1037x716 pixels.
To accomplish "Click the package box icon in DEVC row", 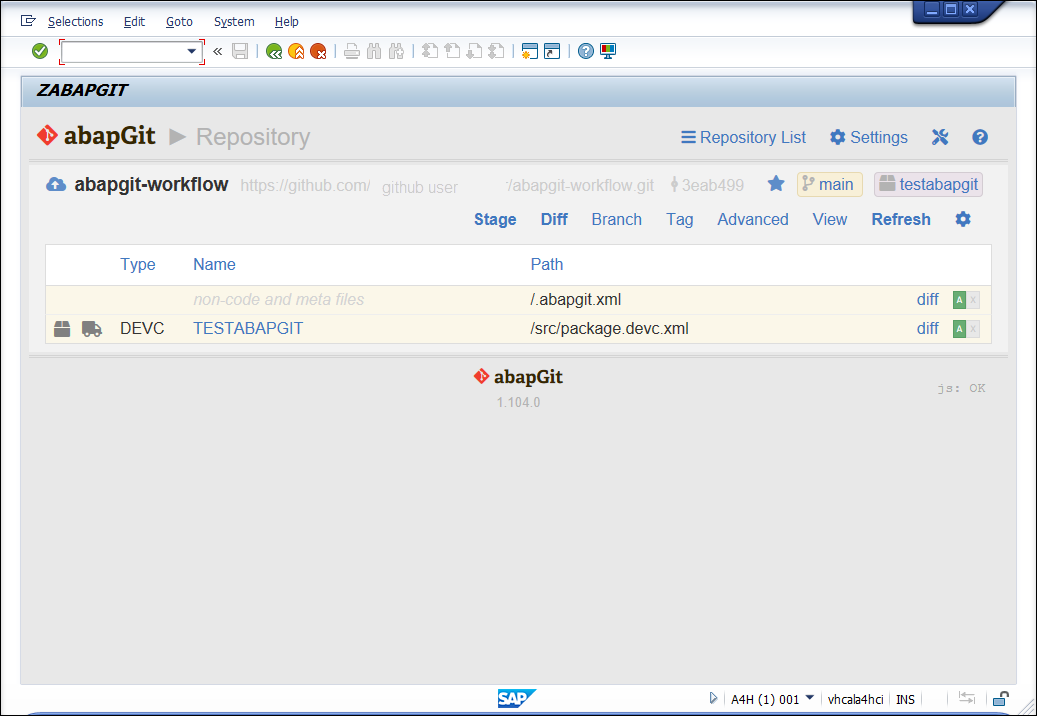I will [x=62, y=329].
